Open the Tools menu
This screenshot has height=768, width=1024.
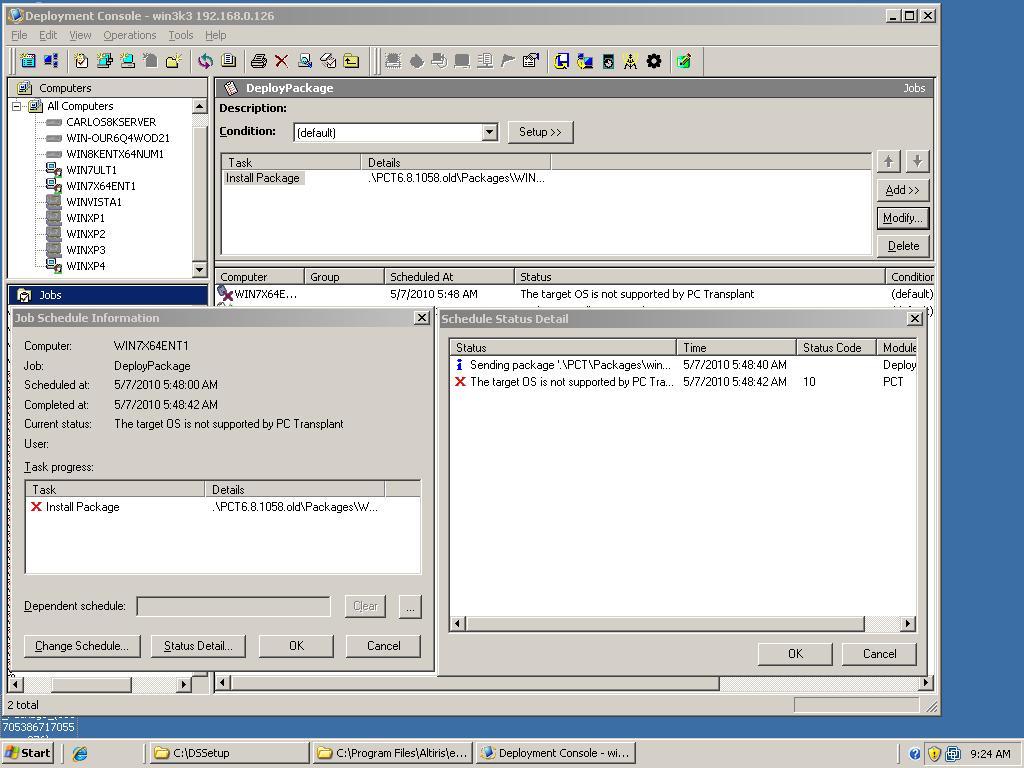pos(180,35)
